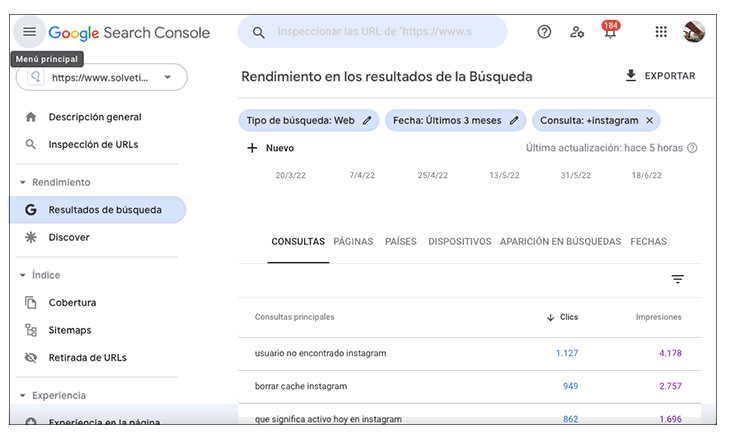Open Sitemaps in the sidebar
This screenshot has width=730, height=438.
tap(69, 330)
